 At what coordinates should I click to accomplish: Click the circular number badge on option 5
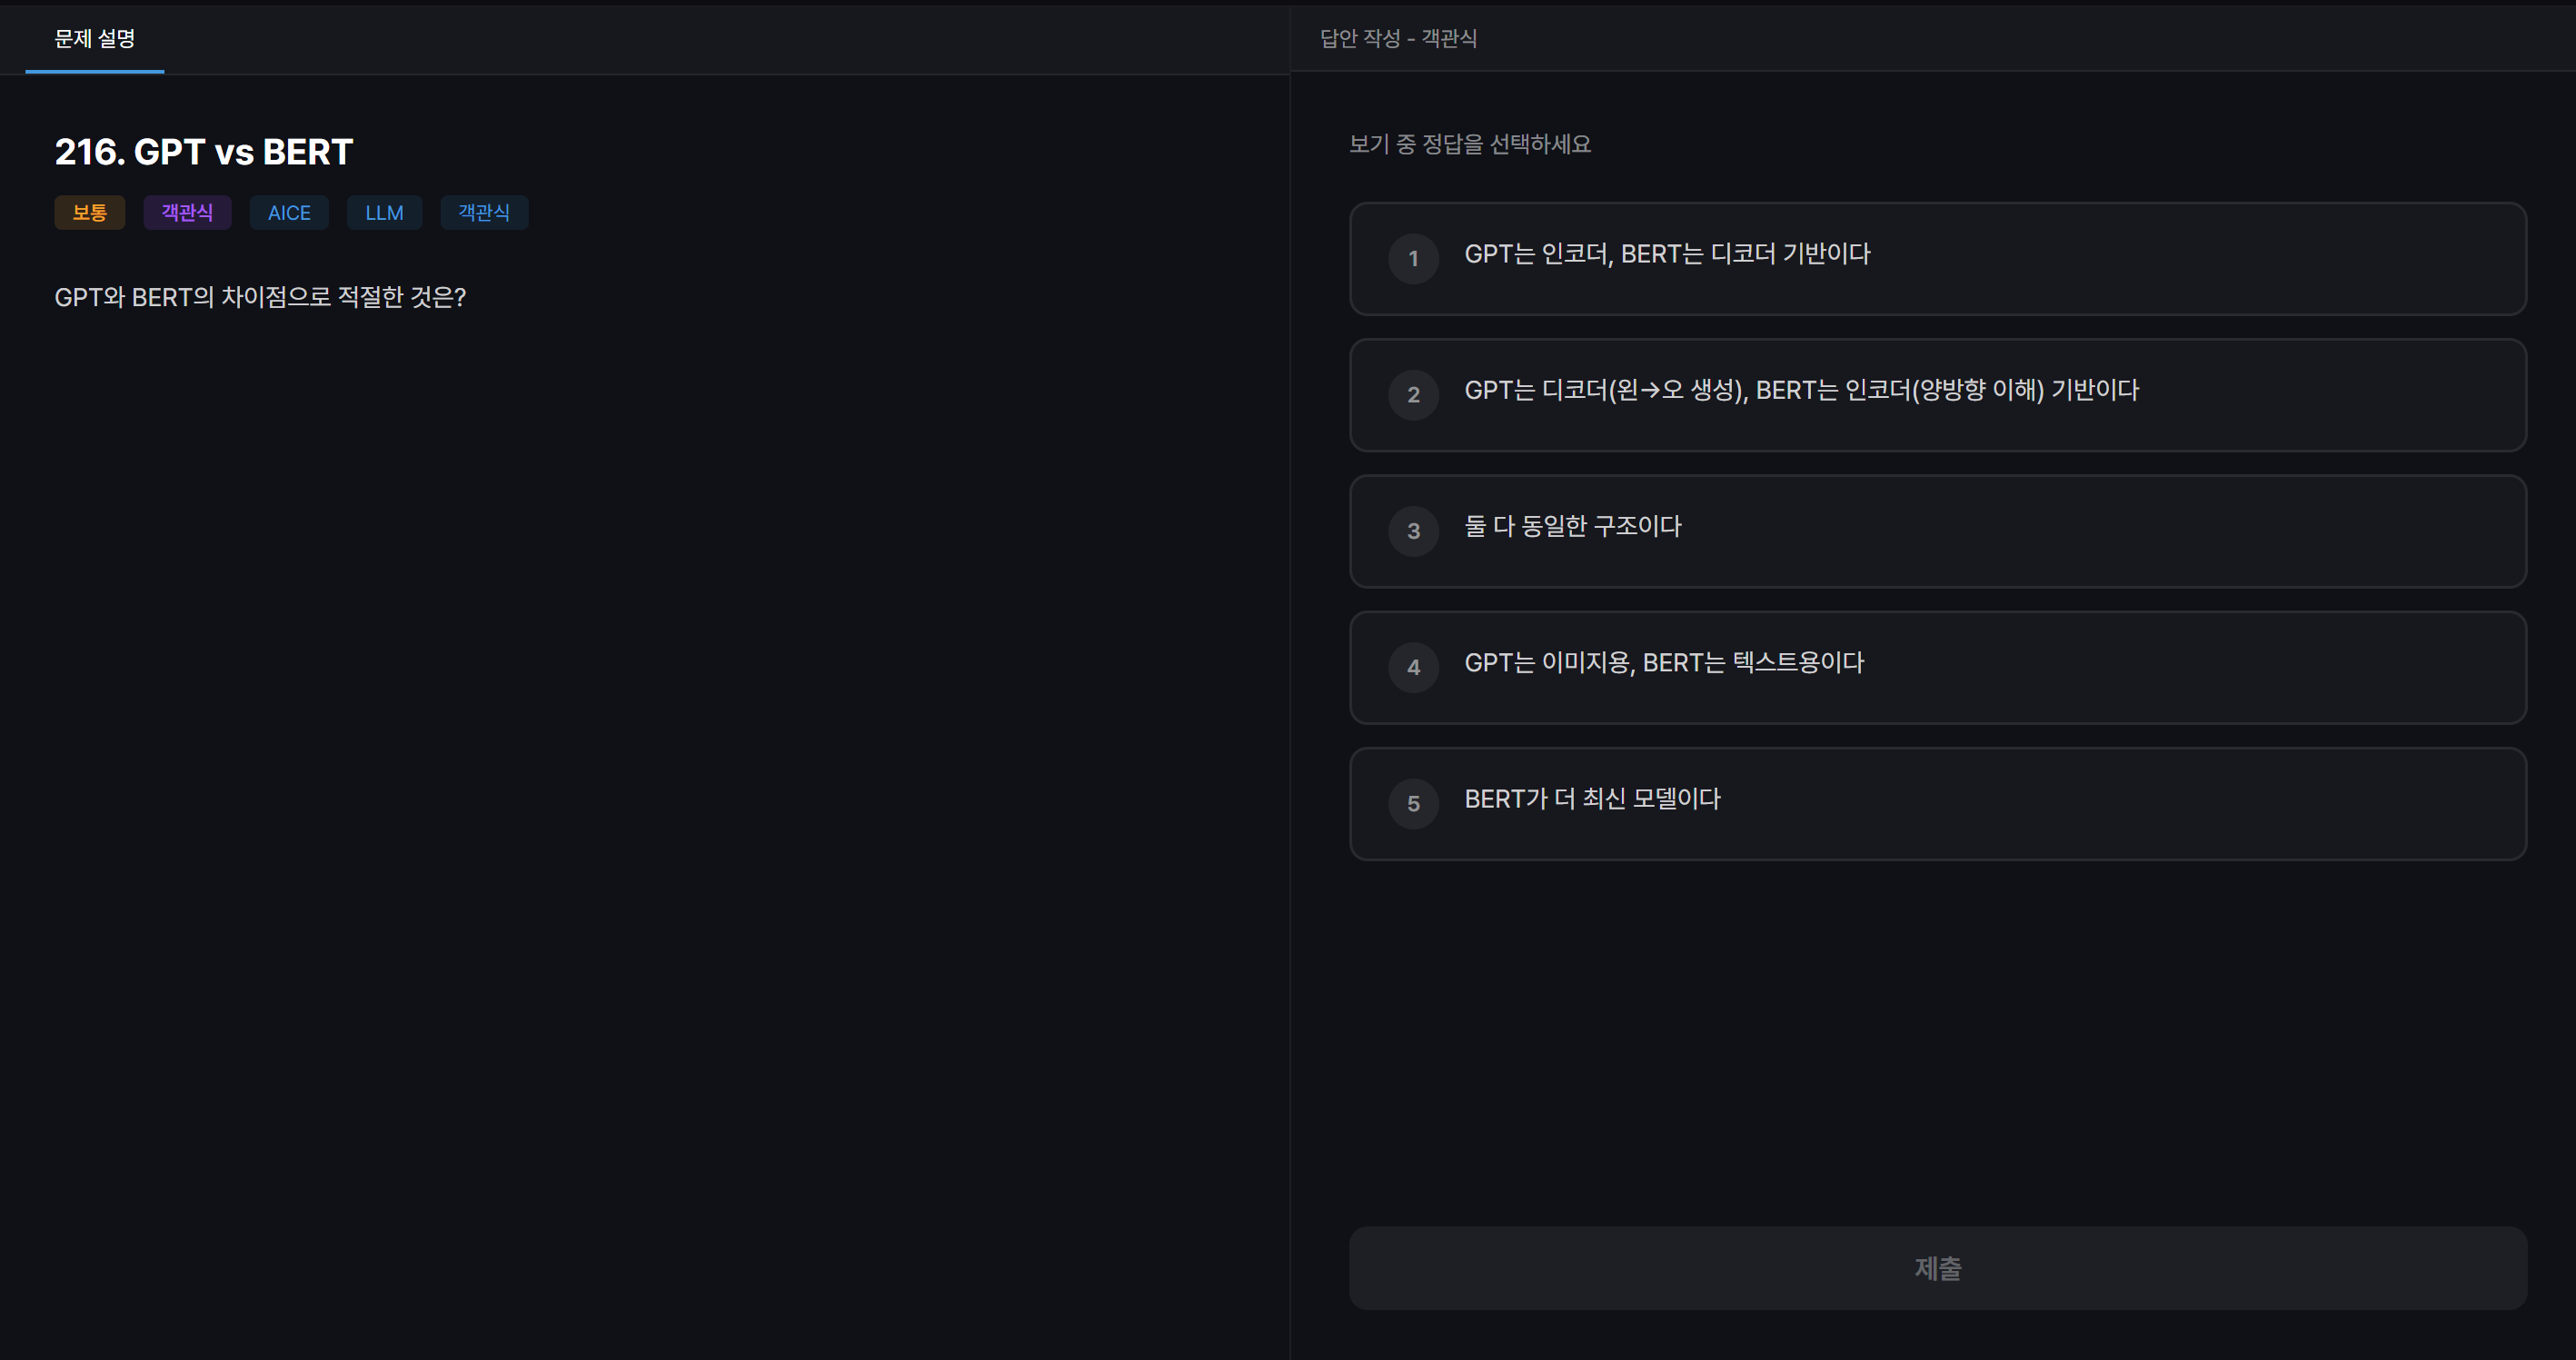1413,803
